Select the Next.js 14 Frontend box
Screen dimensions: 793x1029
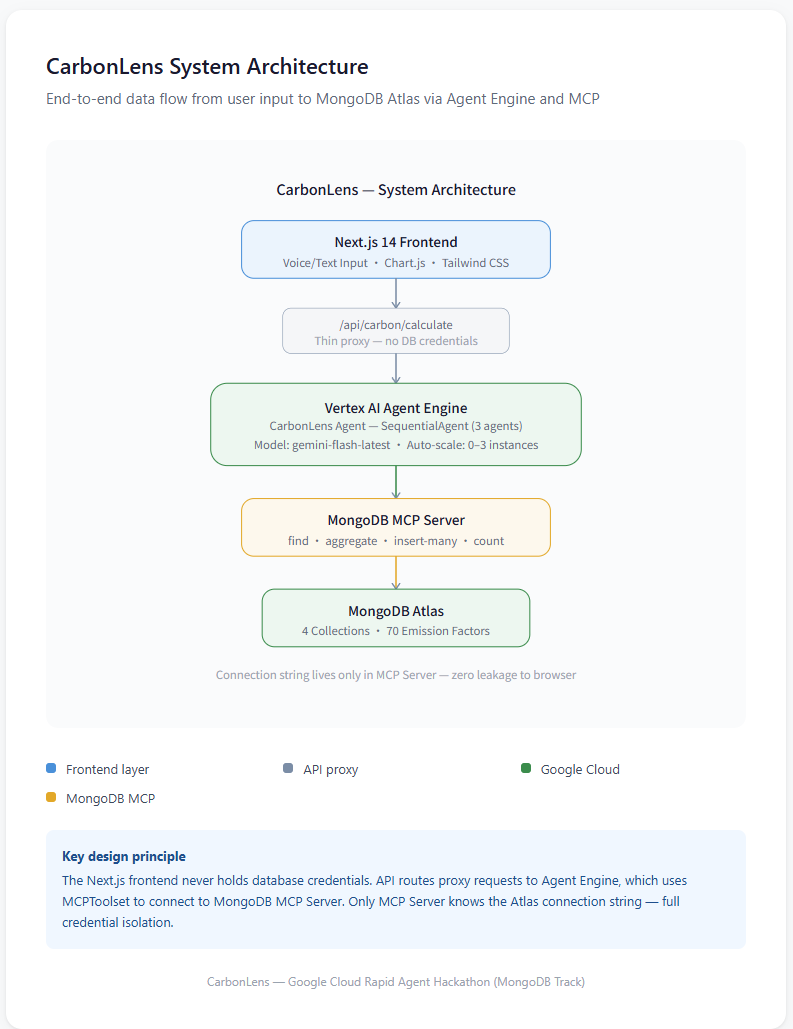pos(396,249)
